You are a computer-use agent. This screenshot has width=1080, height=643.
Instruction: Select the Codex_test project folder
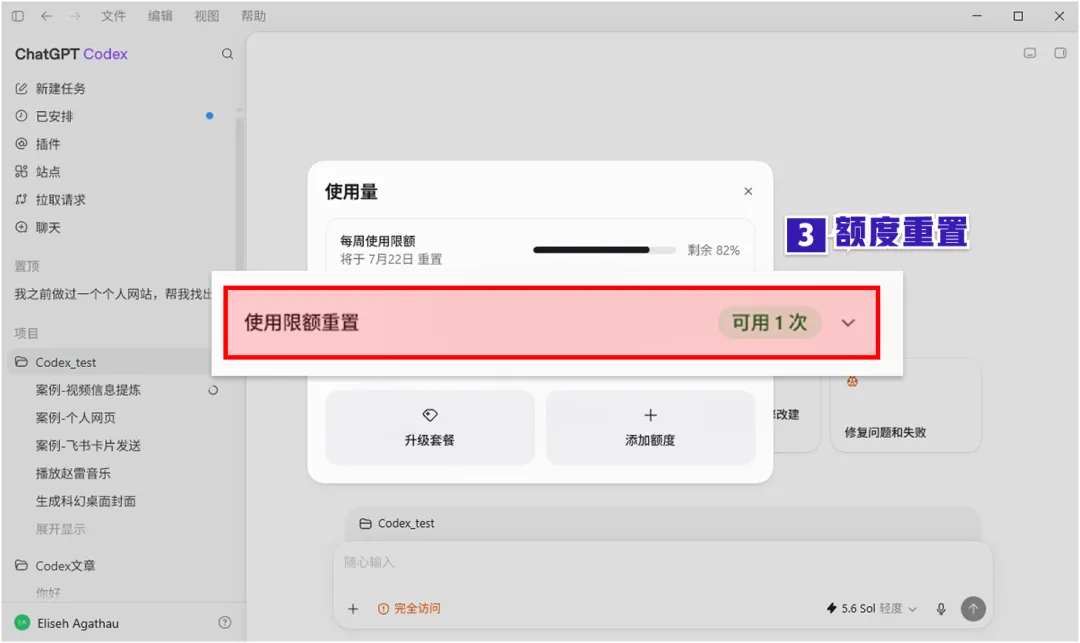coord(110,362)
